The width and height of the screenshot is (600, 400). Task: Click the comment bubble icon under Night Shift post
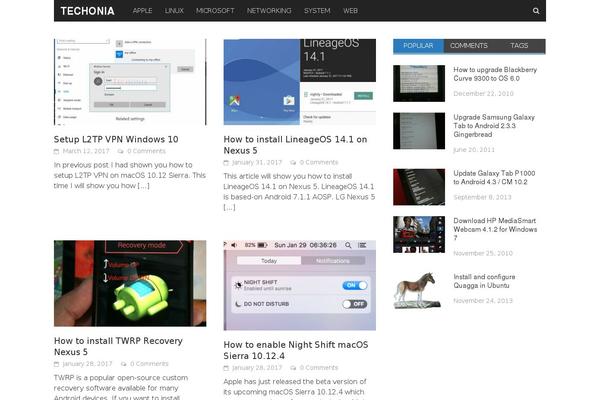(293, 367)
